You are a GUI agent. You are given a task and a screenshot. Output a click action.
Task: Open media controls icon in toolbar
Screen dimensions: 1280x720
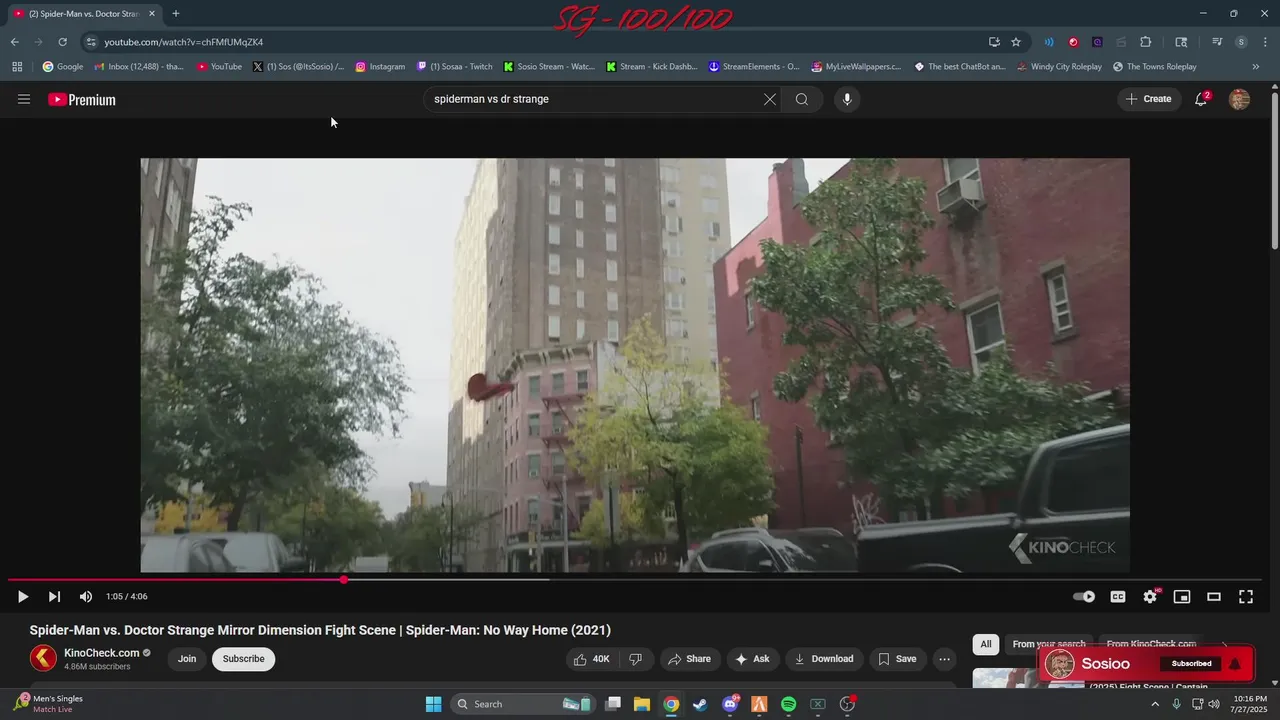point(1217,42)
